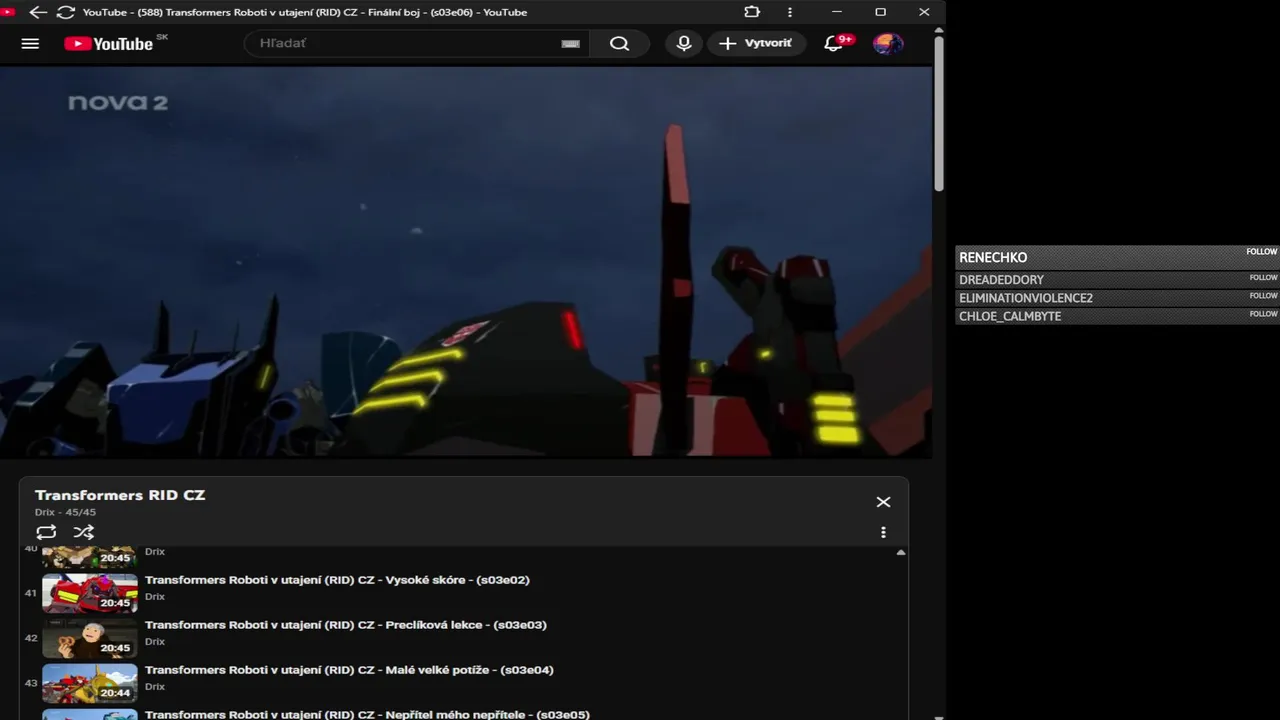Click the page vertical scrollbar thumb

click(939, 113)
